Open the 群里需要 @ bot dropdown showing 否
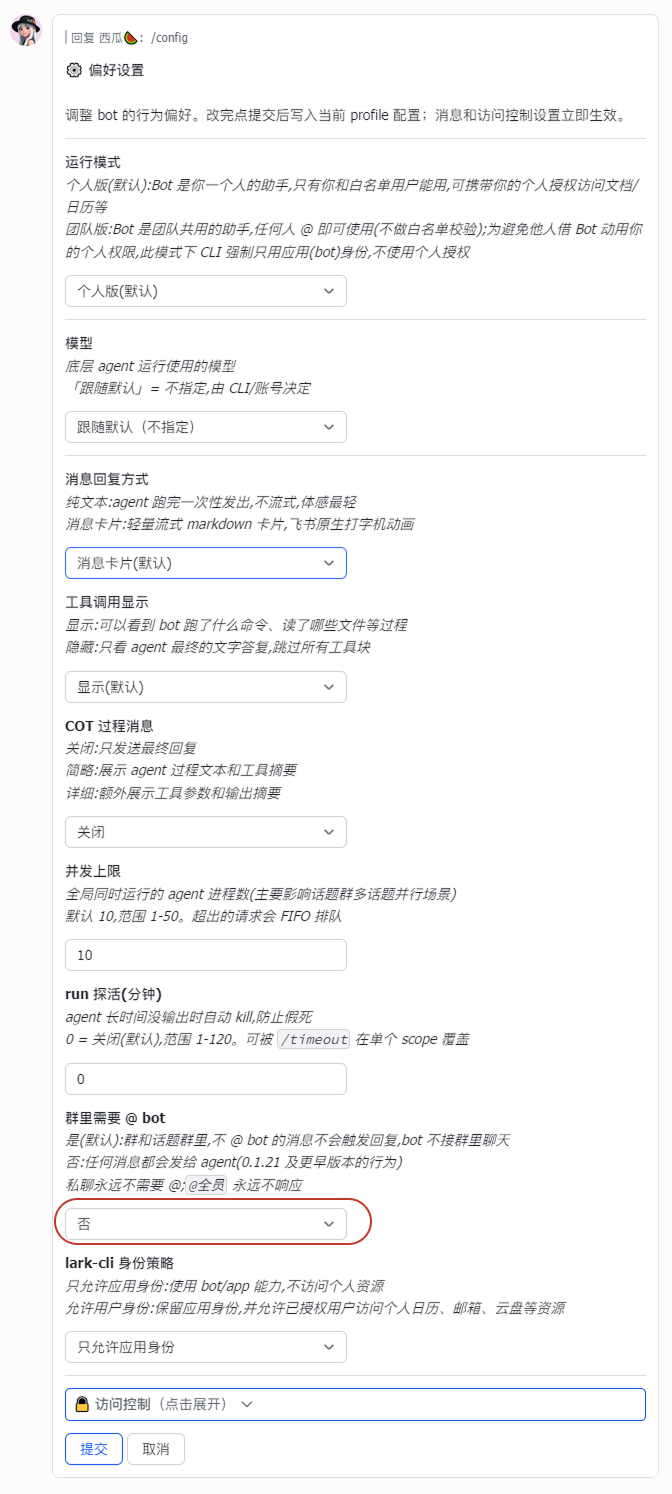Viewport: 672px width, 1494px height. pos(206,1224)
